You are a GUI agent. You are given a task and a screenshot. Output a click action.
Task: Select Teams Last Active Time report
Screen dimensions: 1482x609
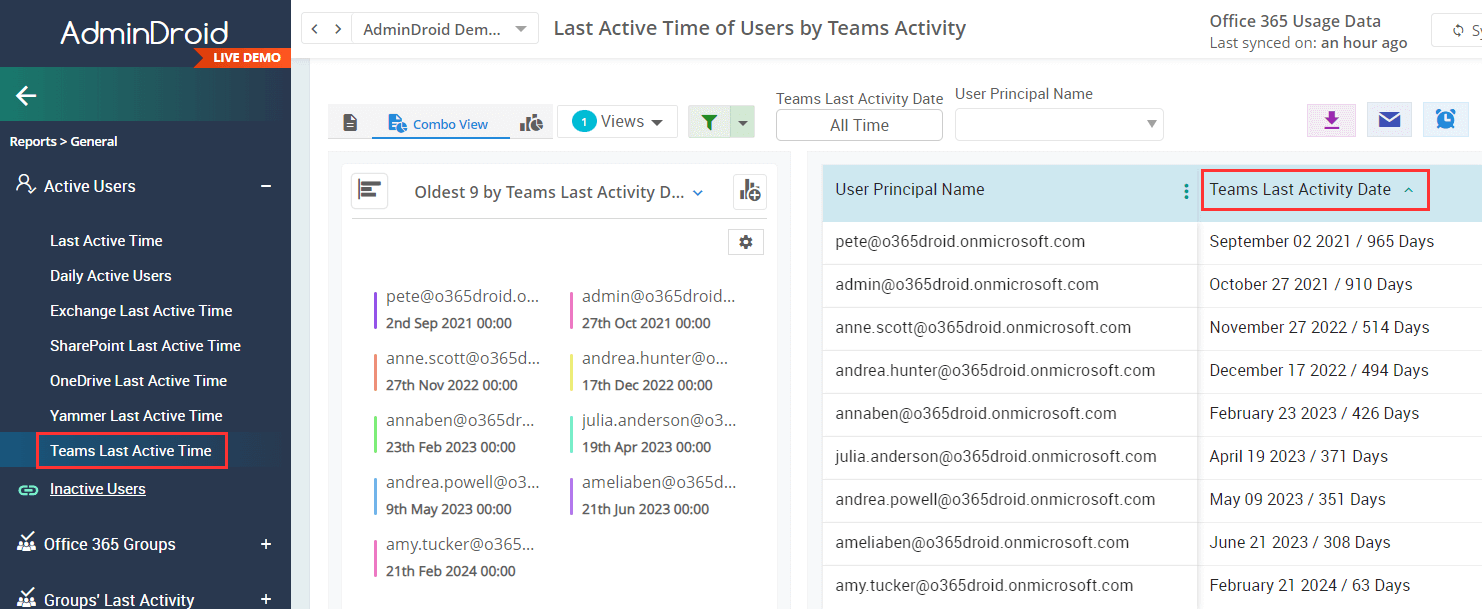pos(131,450)
